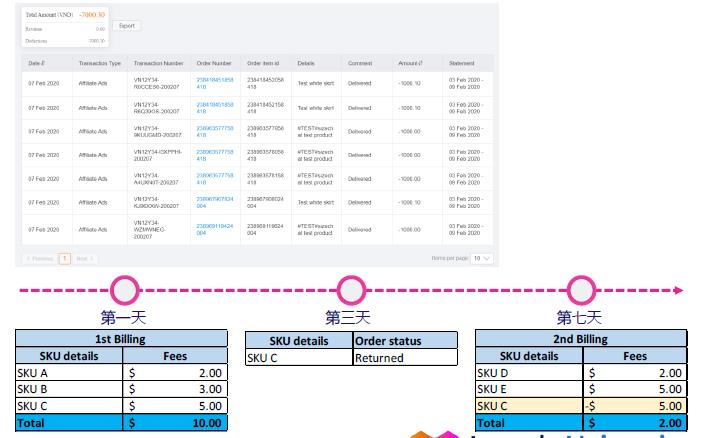Click the Transaction Type column header
Image resolution: width=701 pixels, height=438 pixels.
click(98, 63)
